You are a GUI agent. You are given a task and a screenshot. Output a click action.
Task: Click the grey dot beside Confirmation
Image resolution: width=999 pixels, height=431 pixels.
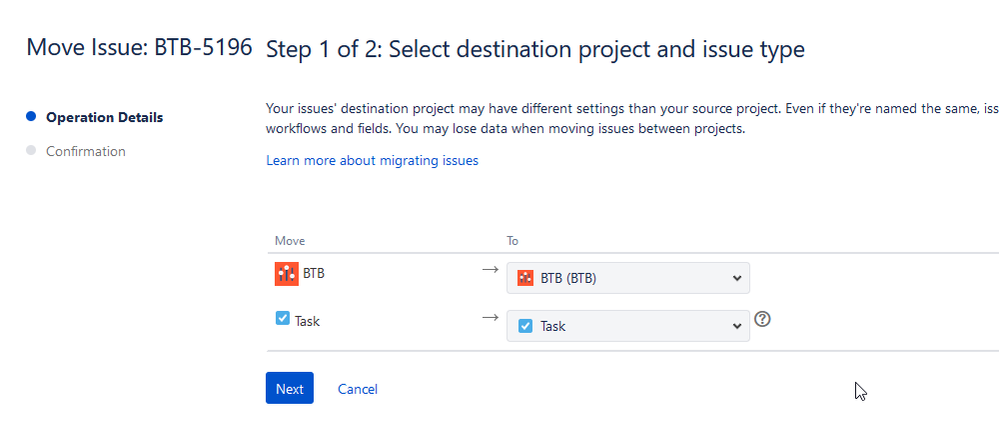point(31,150)
